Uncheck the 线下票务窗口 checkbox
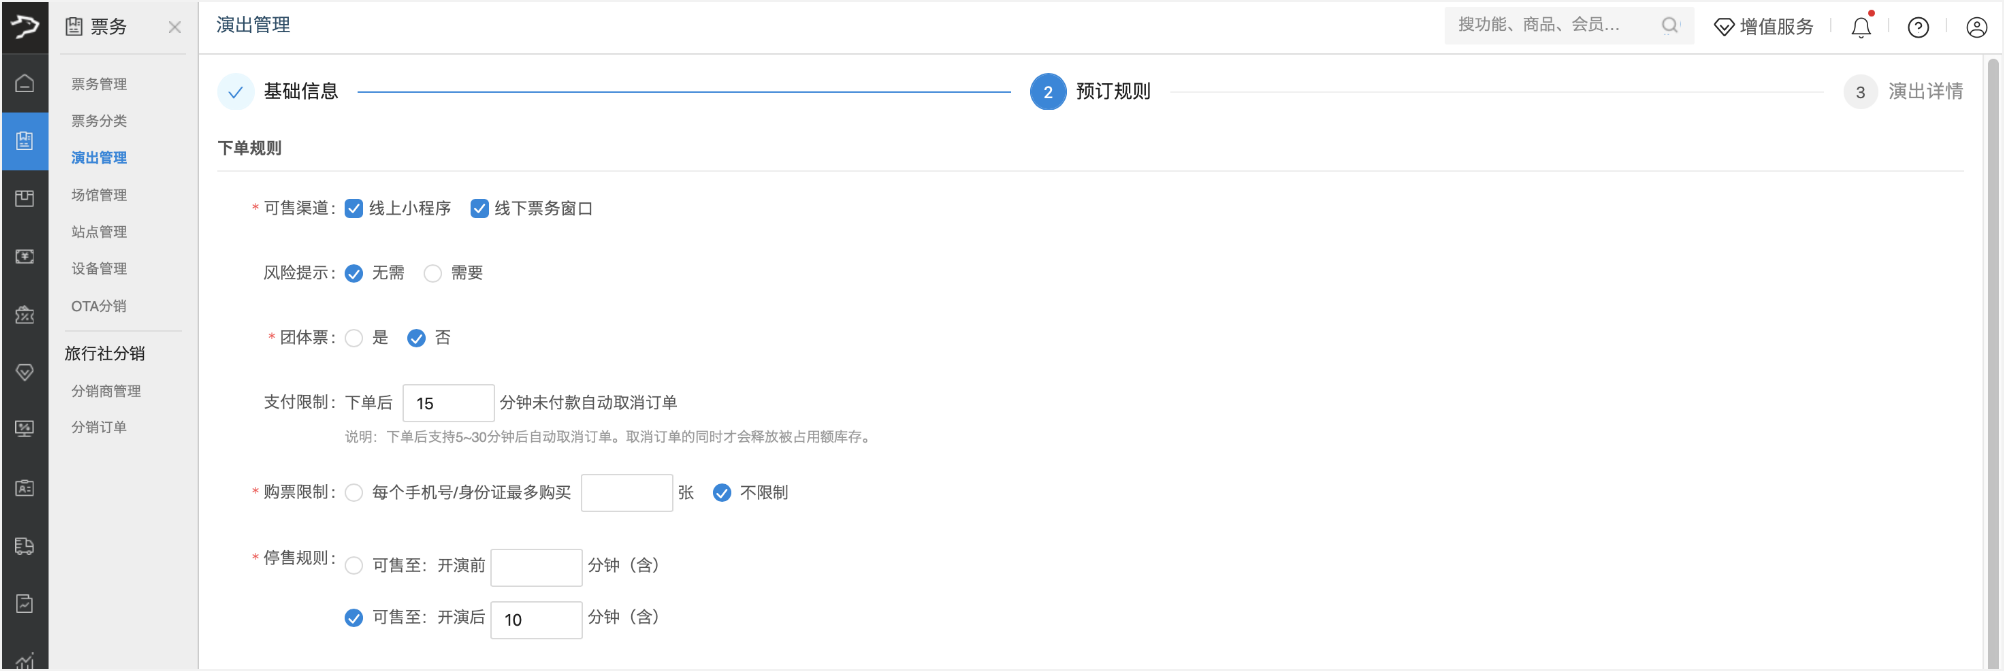2005x672 pixels. (479, 209)
